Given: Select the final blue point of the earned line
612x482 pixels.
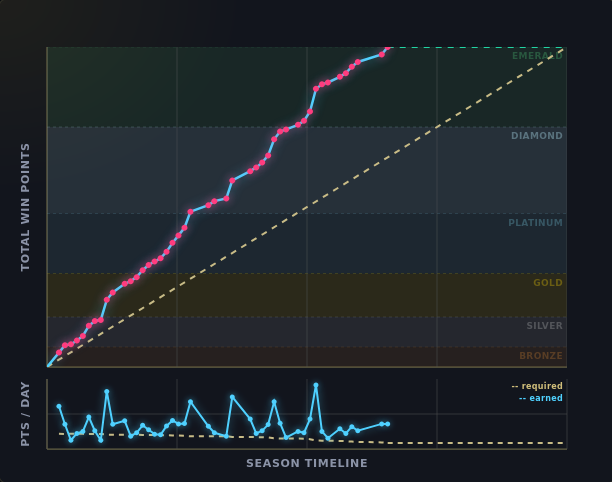Looking at the screenshot, I should click(x=388, y=424).
